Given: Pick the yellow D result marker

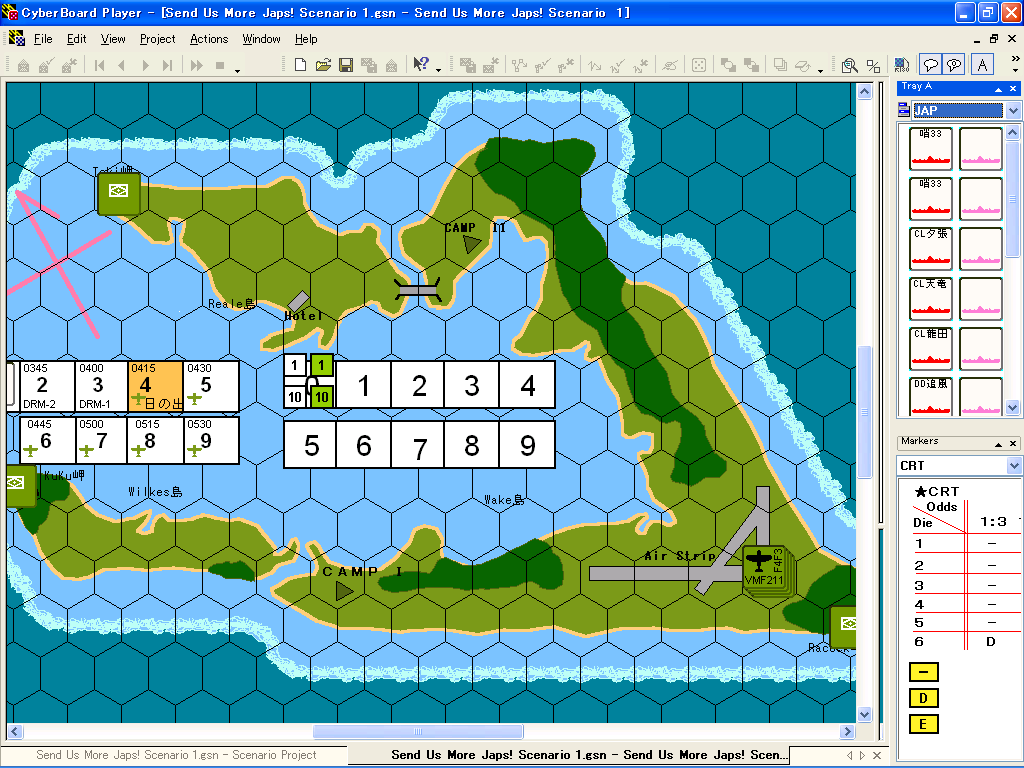Looking at the screenshot, I should point(923,698).
